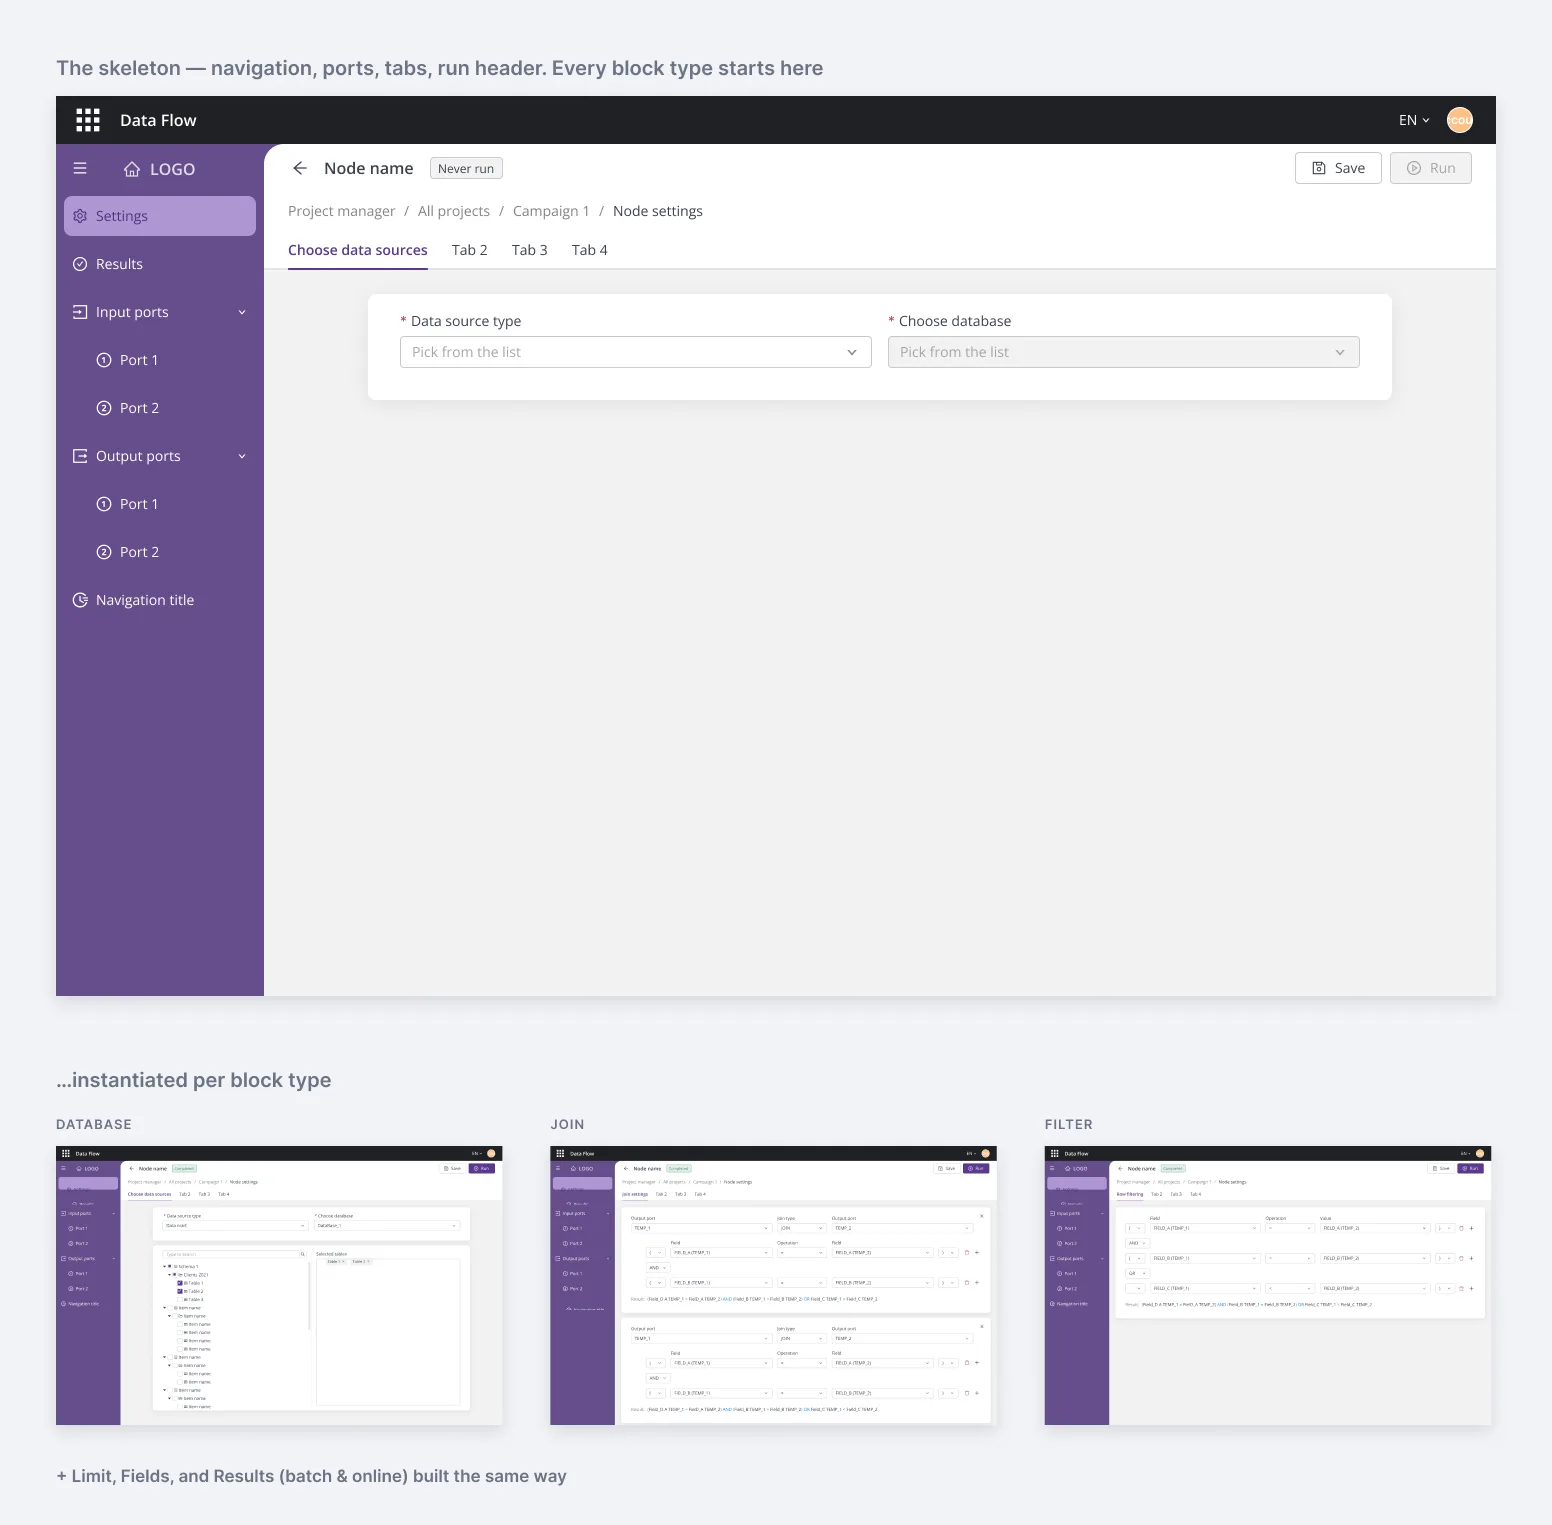Open Project manager breadcrumb link

pos(342,211)
